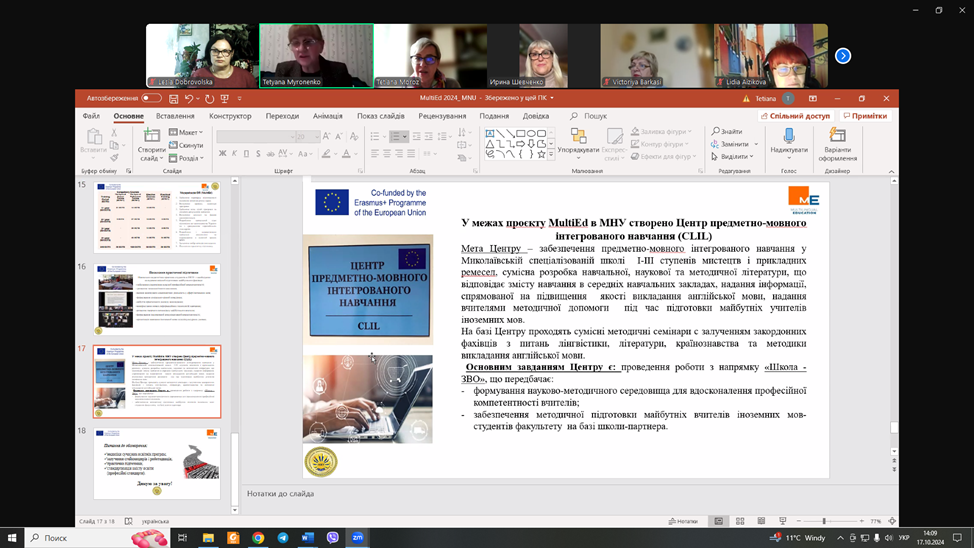Open Варіанти оформлення designer ideas

tap(837, 137)
